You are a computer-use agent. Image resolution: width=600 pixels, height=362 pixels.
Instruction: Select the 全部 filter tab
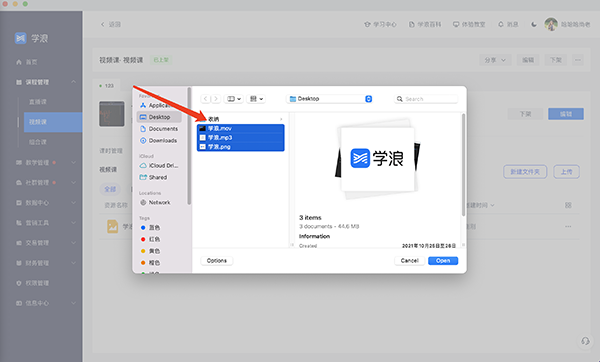pos(110,189)
